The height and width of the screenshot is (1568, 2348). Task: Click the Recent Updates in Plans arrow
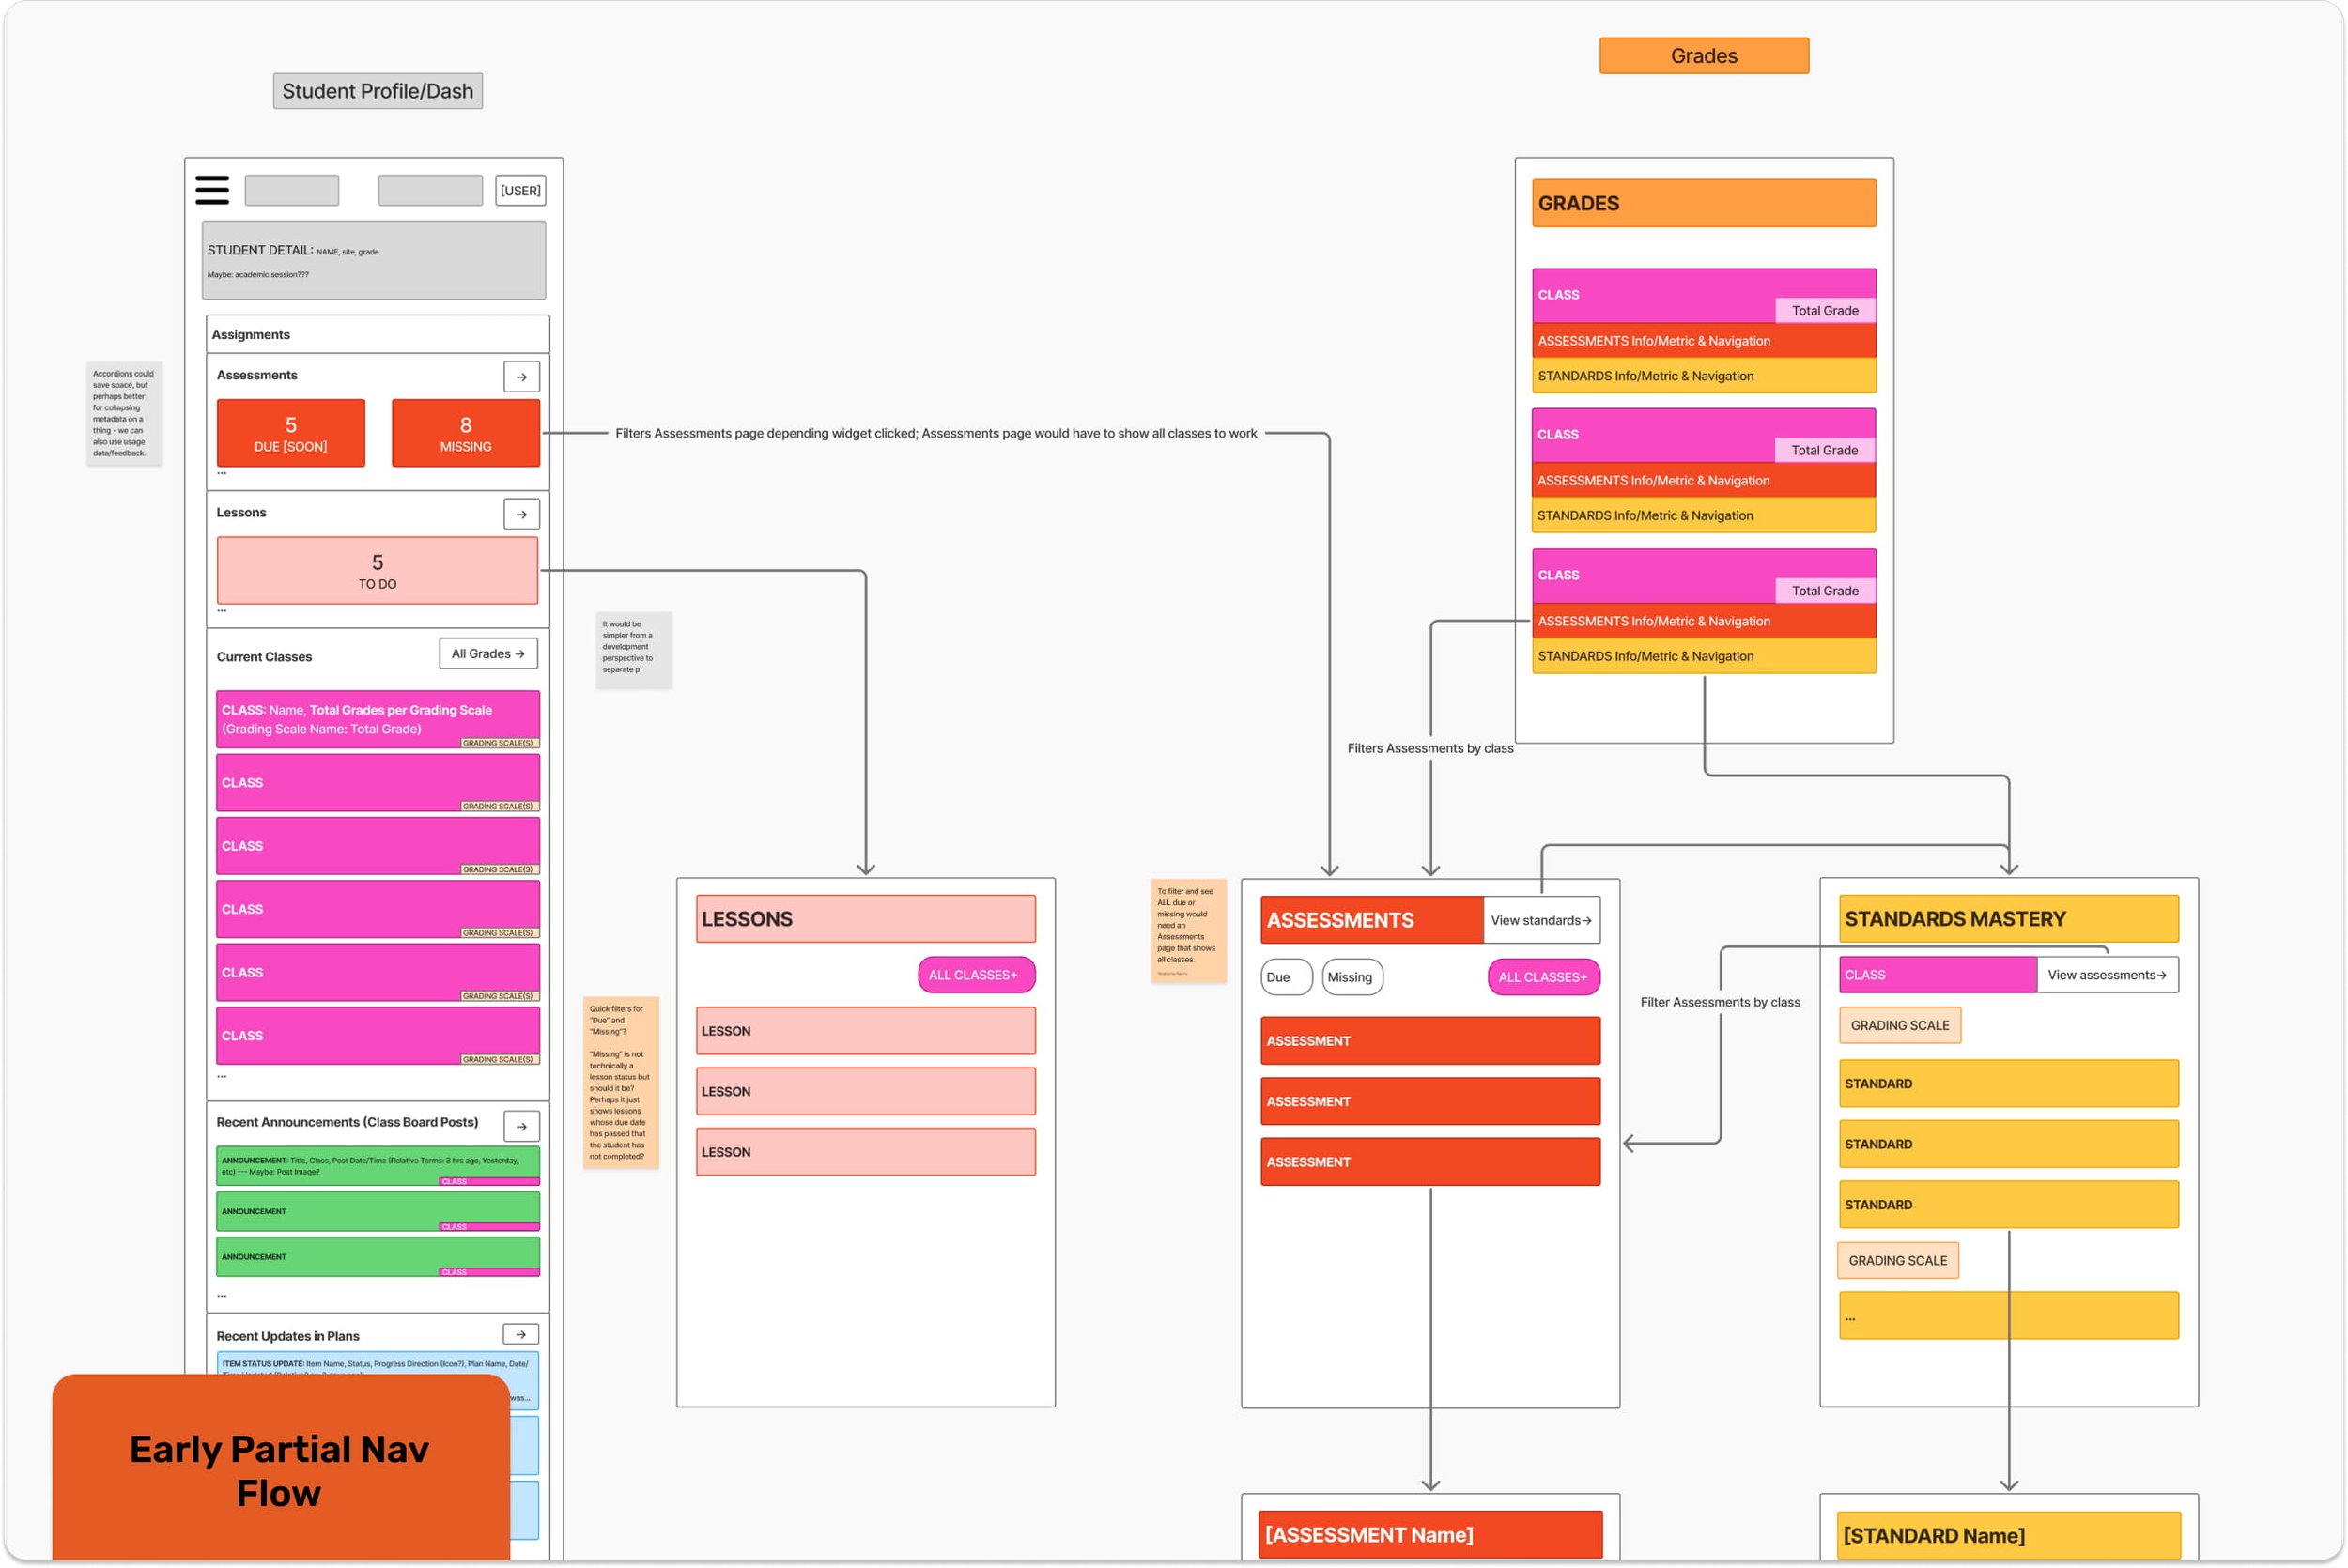[521, 1335]
